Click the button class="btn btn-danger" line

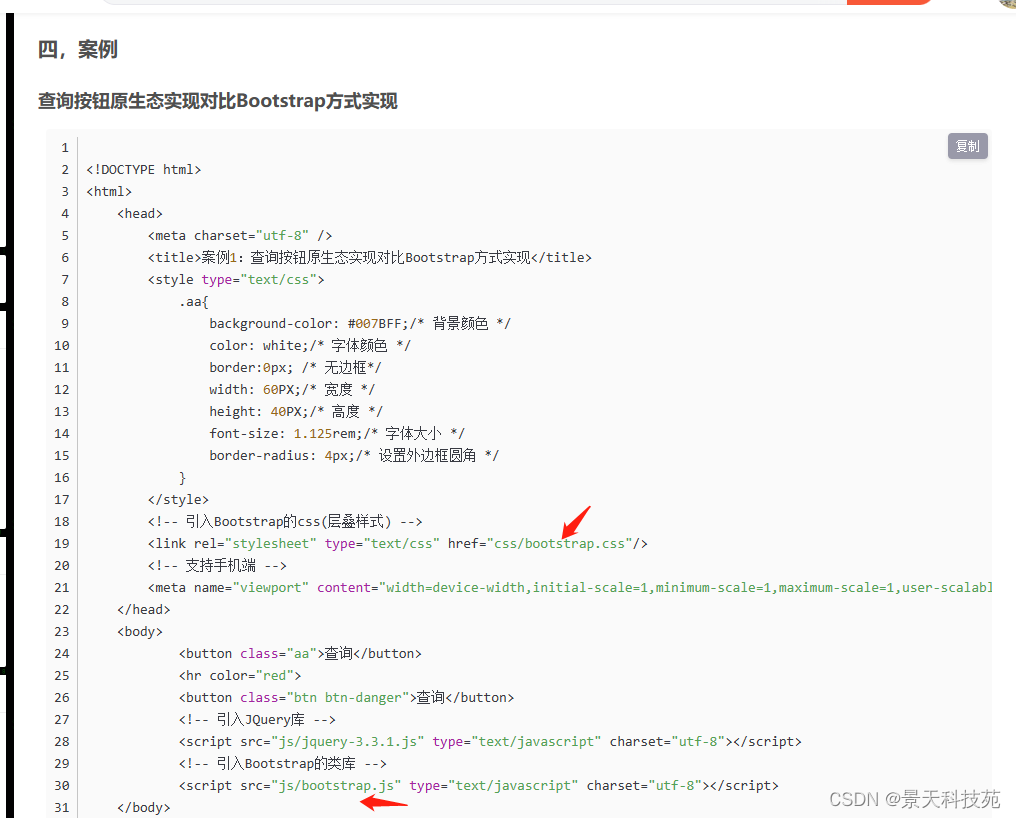click(347, 697)
